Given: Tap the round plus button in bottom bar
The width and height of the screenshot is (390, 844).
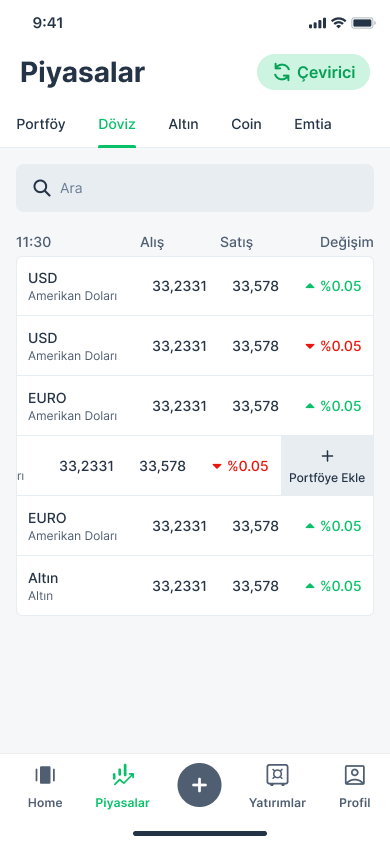Looking at the screenshot, I should click(x=200, y=785).
